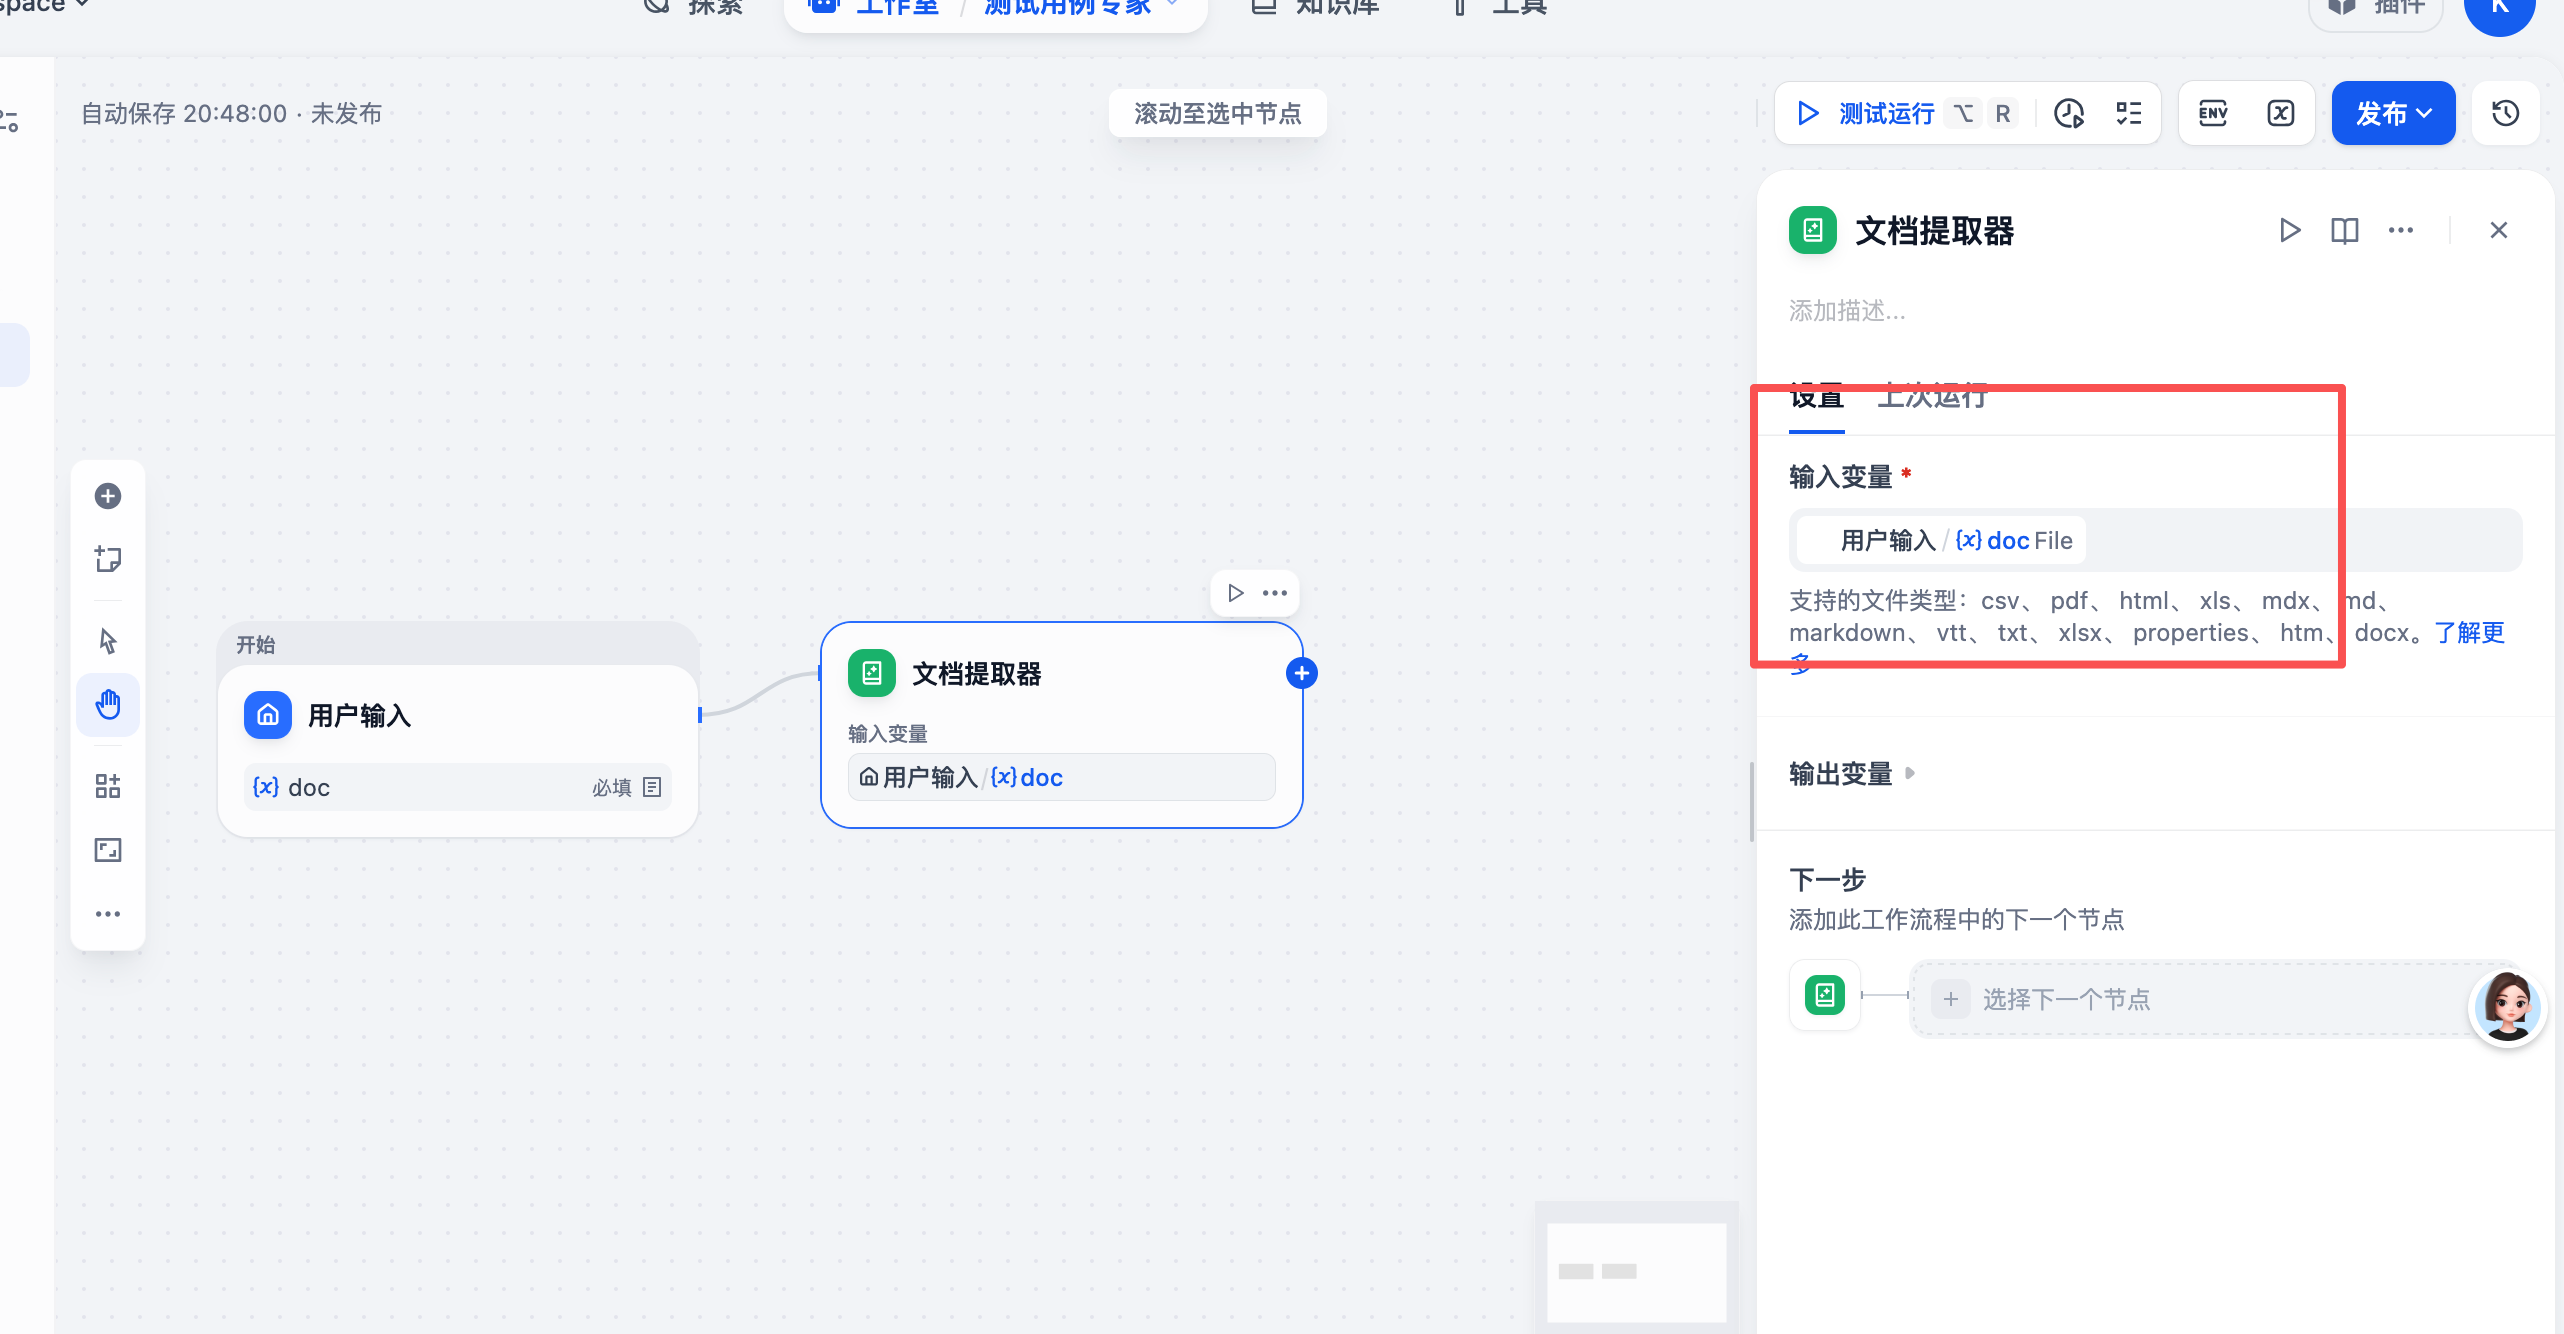This screenshot has width=2564, height=1334.
Task: Run this step via node play icon
Action: [1236, 593]
